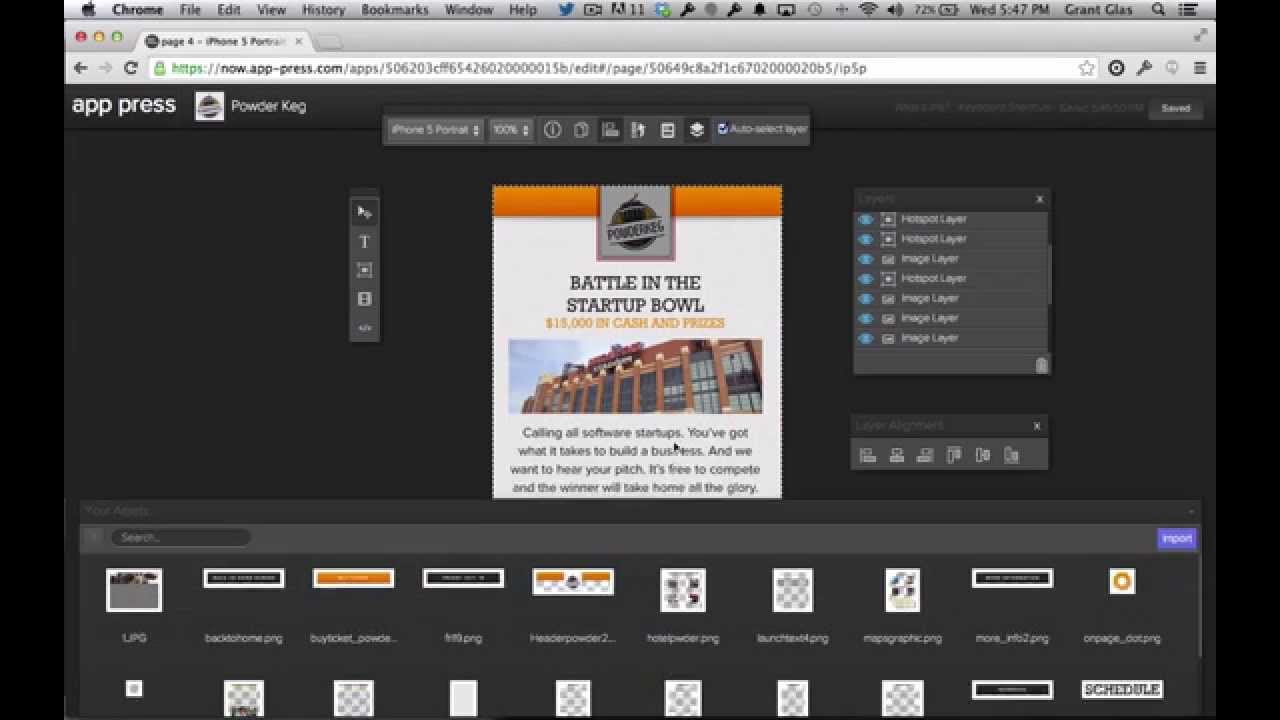
Task: Select the more_info2.png asset thumbnail
Action: (x=1012, y=578)
